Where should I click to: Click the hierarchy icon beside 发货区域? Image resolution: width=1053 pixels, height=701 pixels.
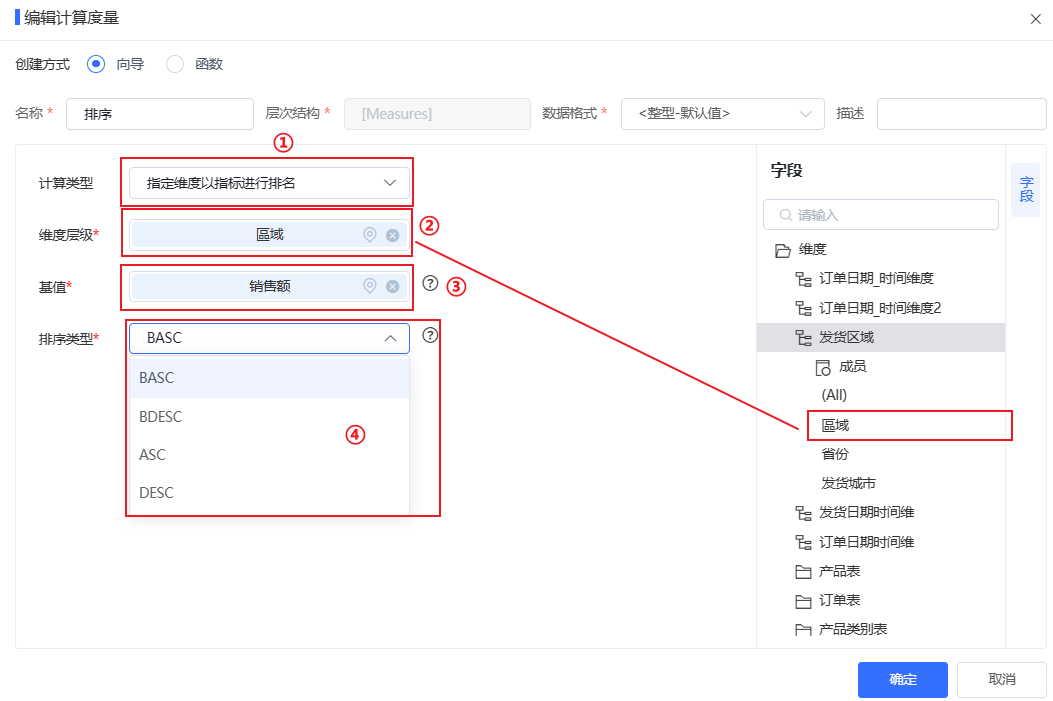pyautogui.click(x=803, y=337)
